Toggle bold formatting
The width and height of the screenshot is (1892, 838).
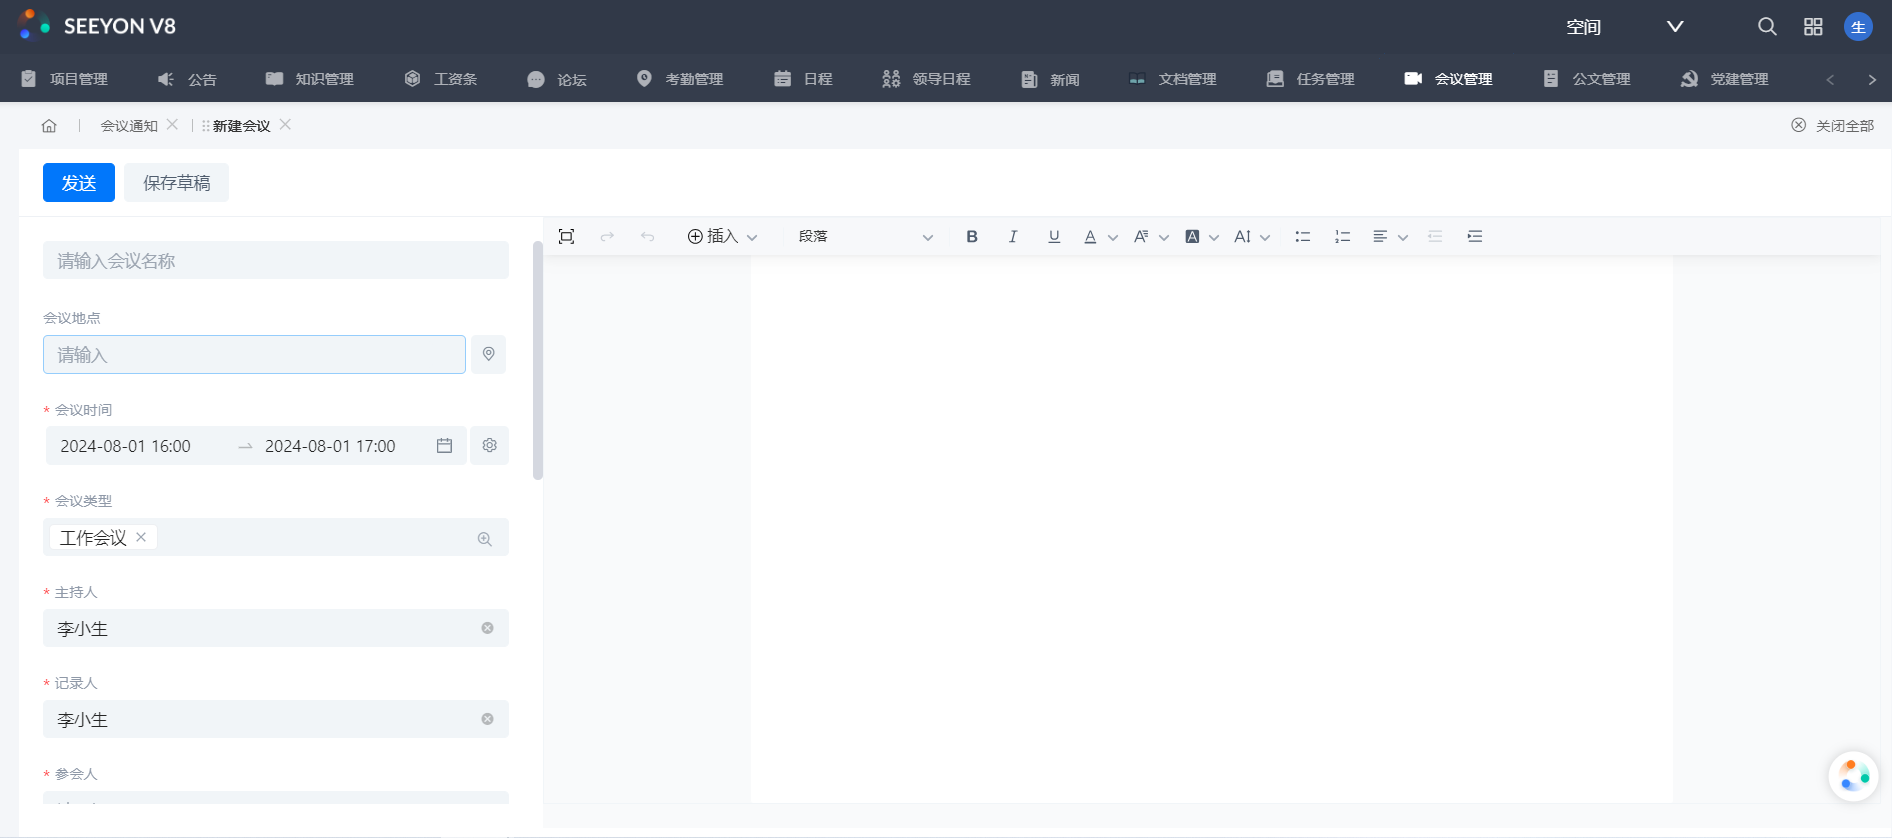click(x=972, y=236)
